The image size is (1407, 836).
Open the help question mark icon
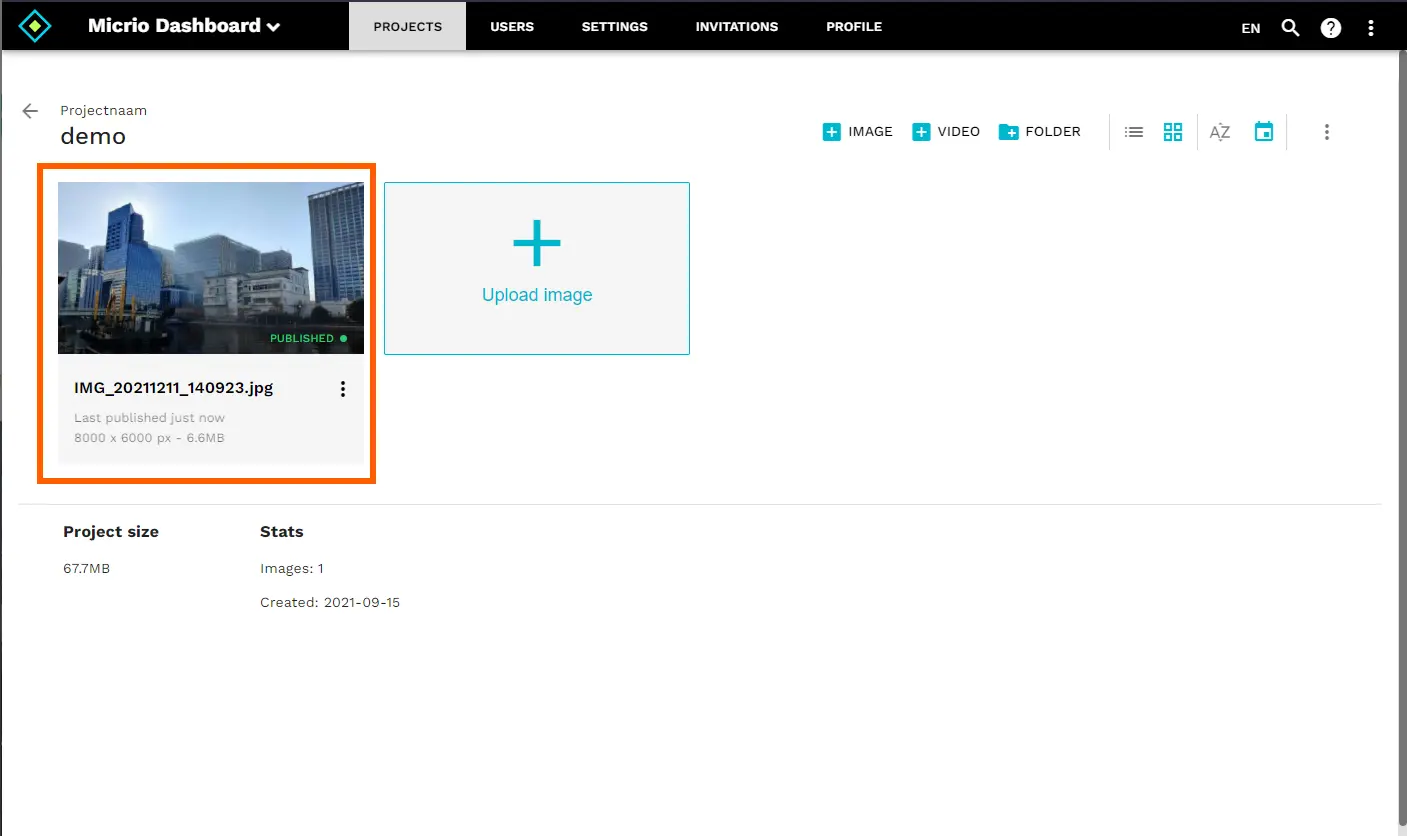click(x=1330, y=28)
